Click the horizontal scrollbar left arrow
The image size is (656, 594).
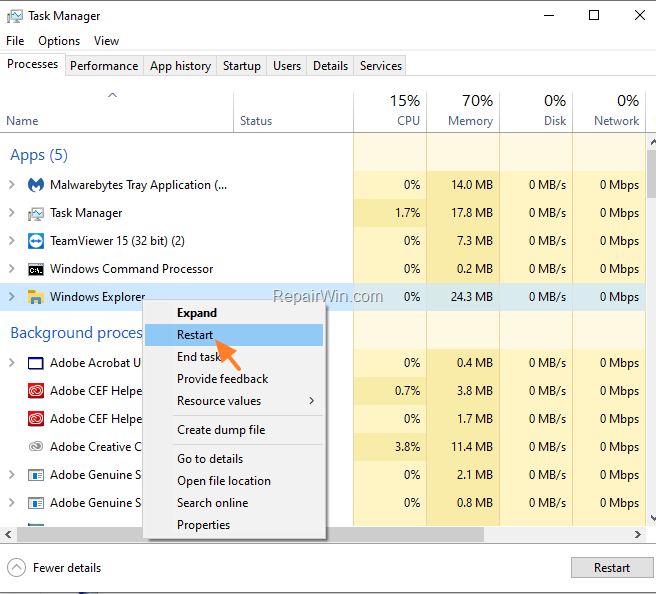pyautogui.click(x=8, y=535)
